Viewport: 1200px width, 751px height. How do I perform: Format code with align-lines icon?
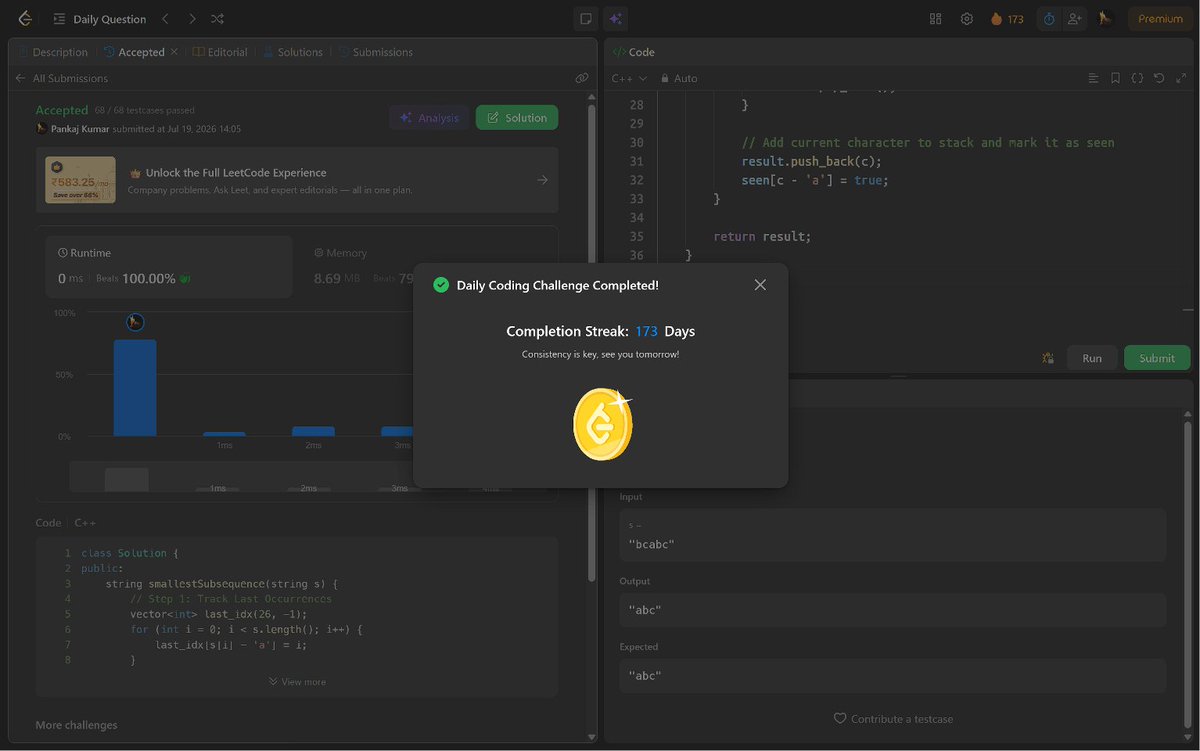1093,78
